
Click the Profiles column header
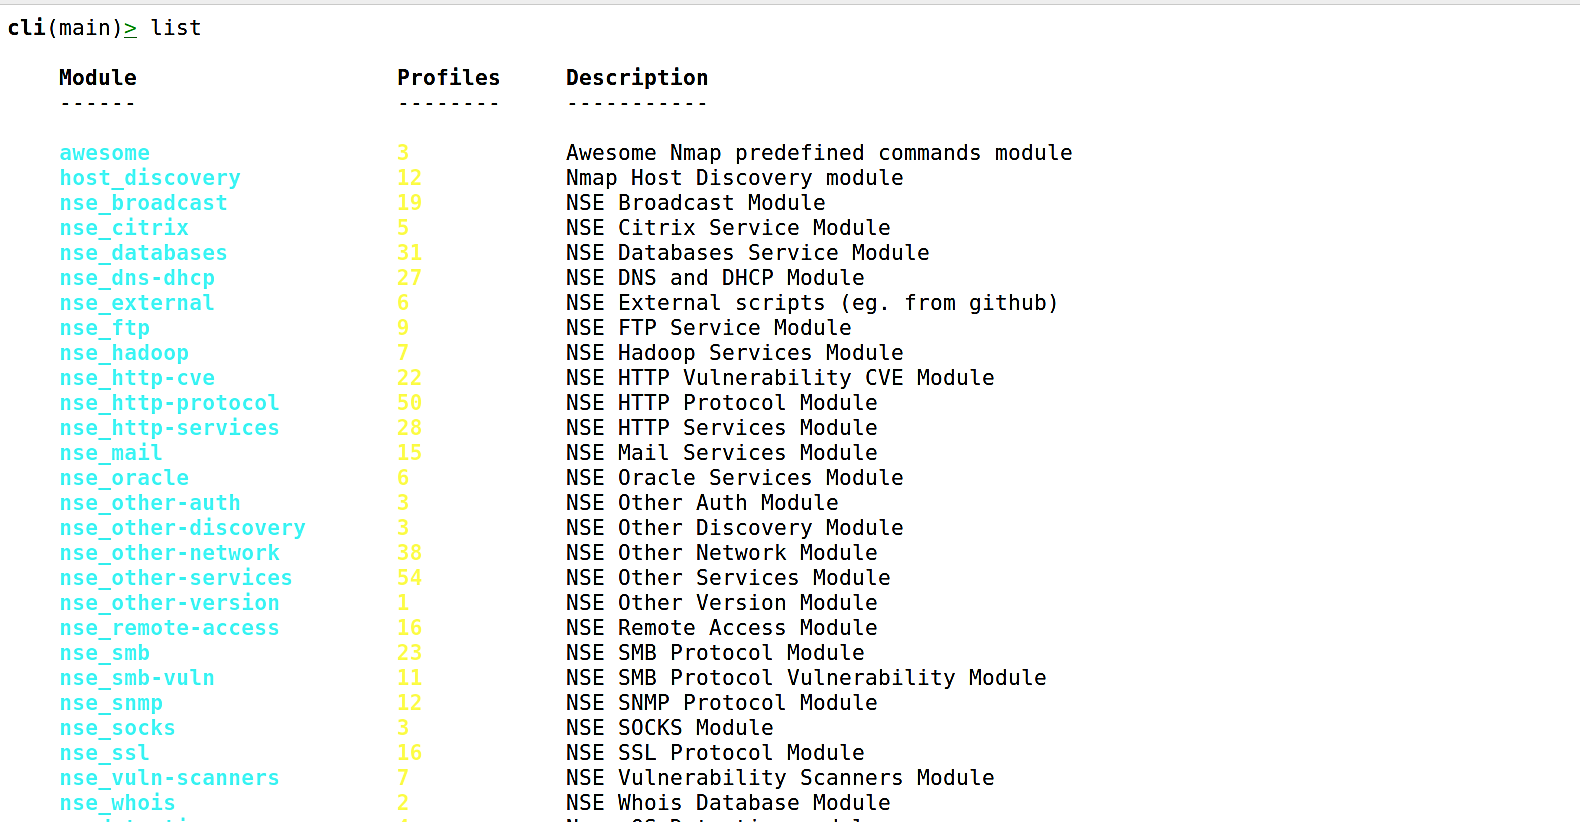pos(449,78)
